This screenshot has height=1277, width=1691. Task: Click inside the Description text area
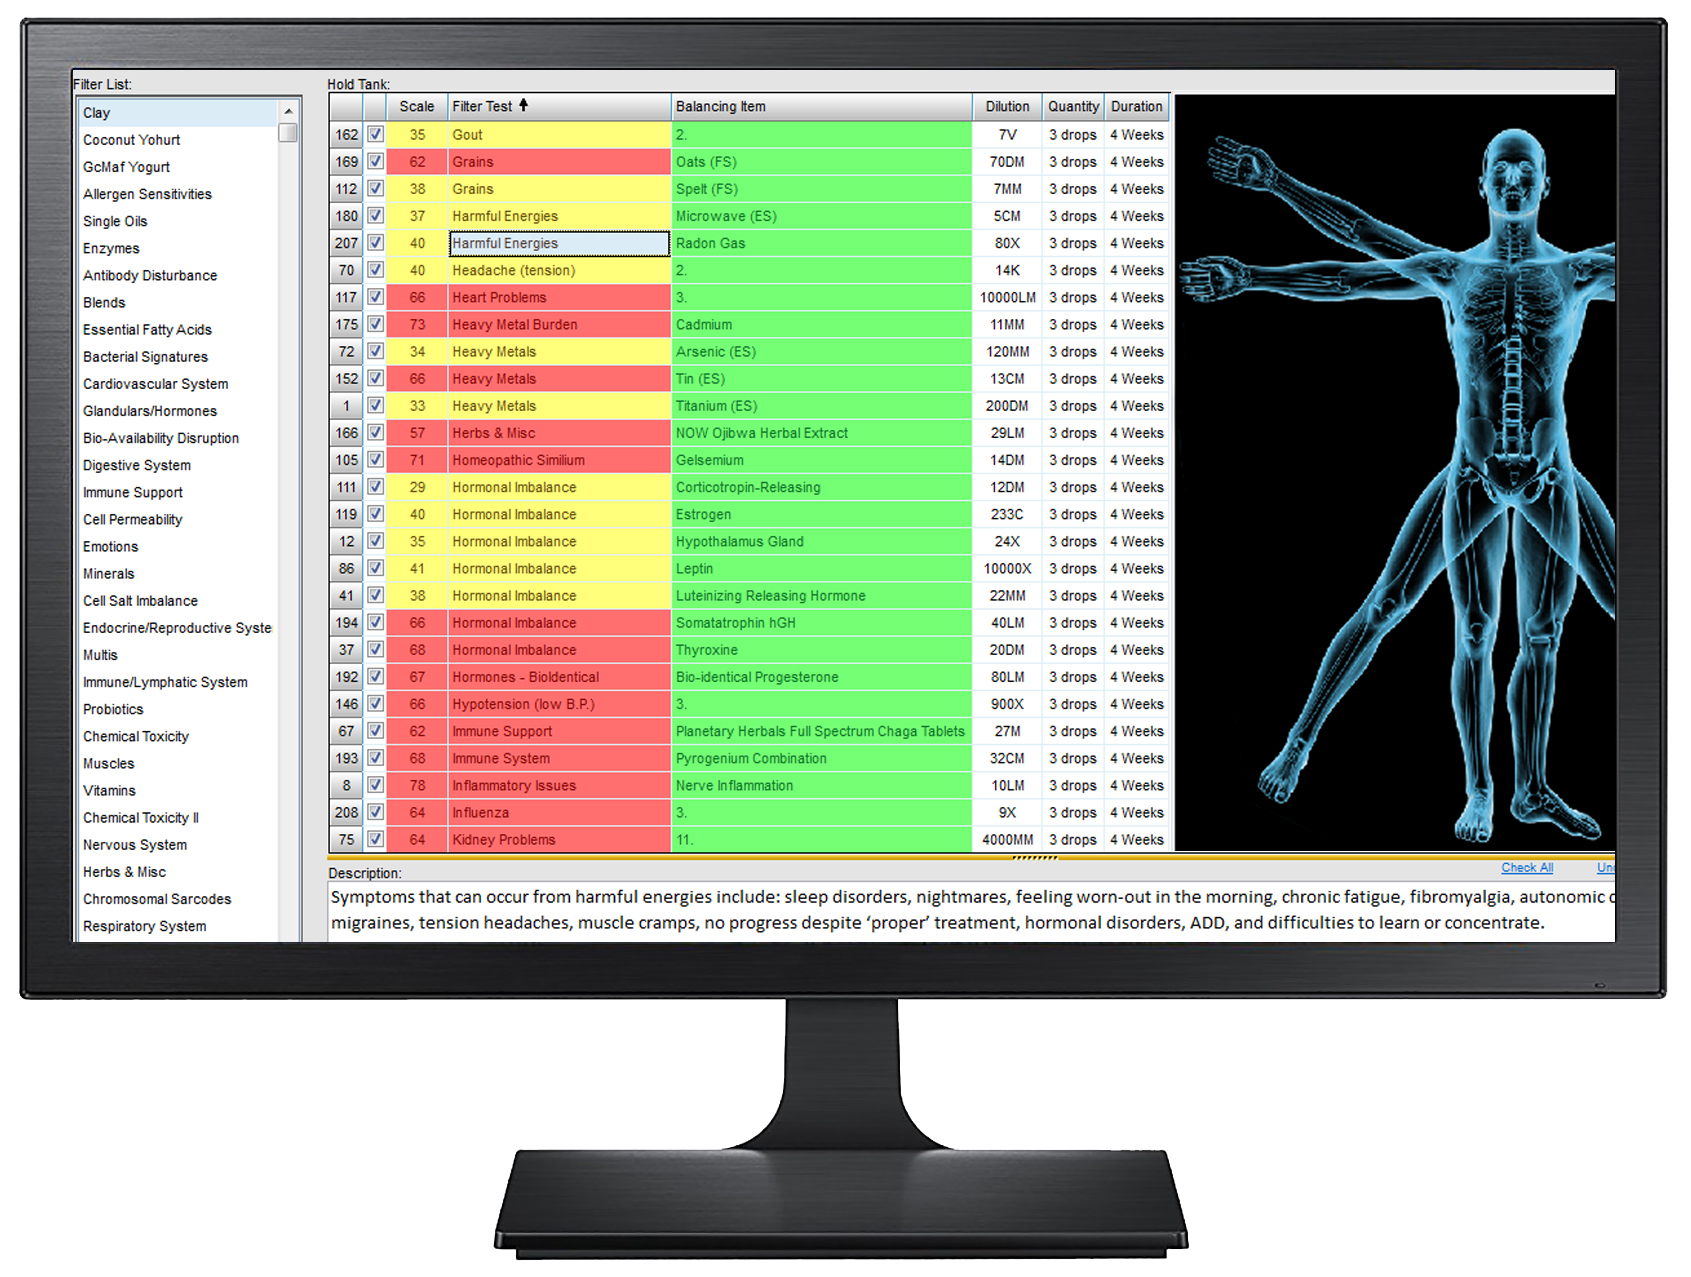(x=971, y=910)
